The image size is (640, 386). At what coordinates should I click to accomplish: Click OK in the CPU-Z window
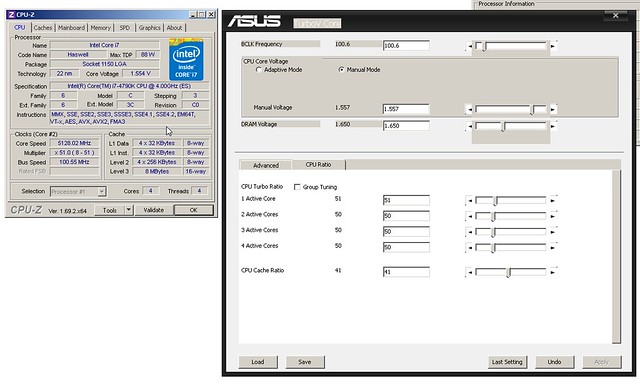[x=194, y=210]
